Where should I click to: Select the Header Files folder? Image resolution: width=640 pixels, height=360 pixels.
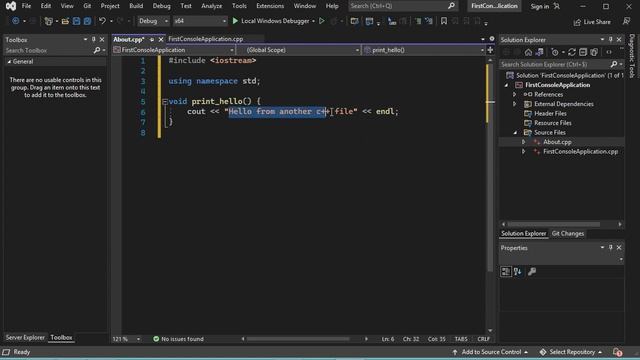[x=550, y=113]
